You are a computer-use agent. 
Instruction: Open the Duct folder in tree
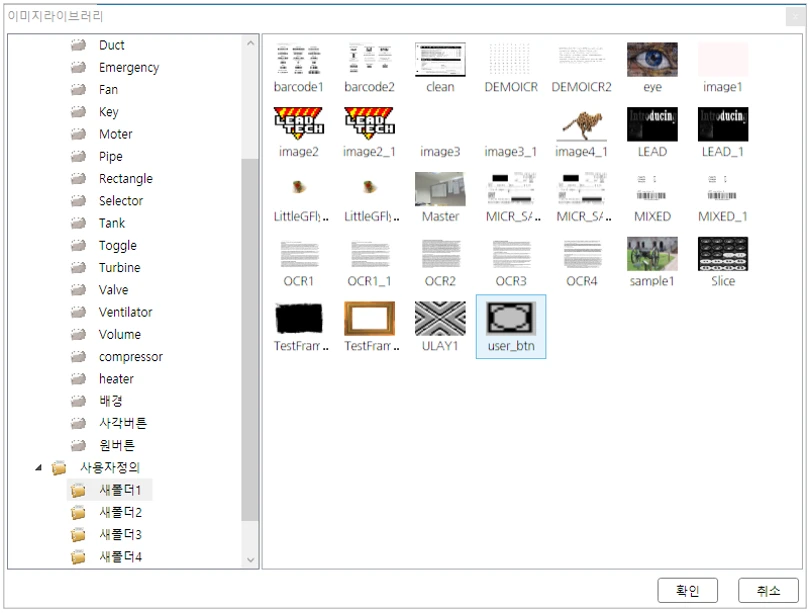(x=112, y=45)
